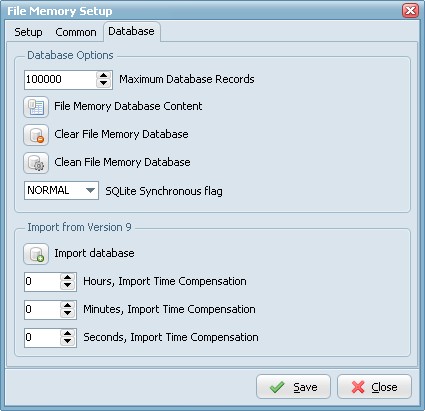Click red X icon on Close button
The width and height of the screenshot is (425, 411).
click(x=358, y=387)
